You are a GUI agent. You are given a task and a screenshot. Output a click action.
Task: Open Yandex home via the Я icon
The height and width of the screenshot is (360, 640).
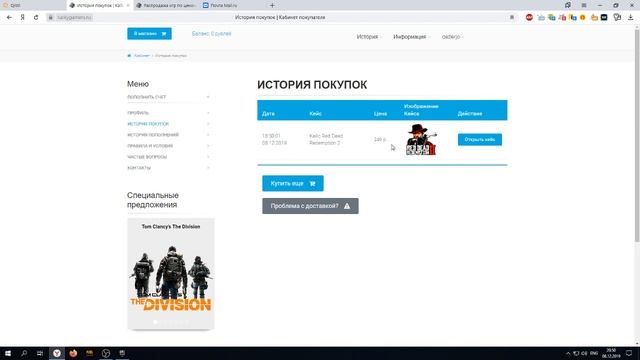(x=22, y=18)
